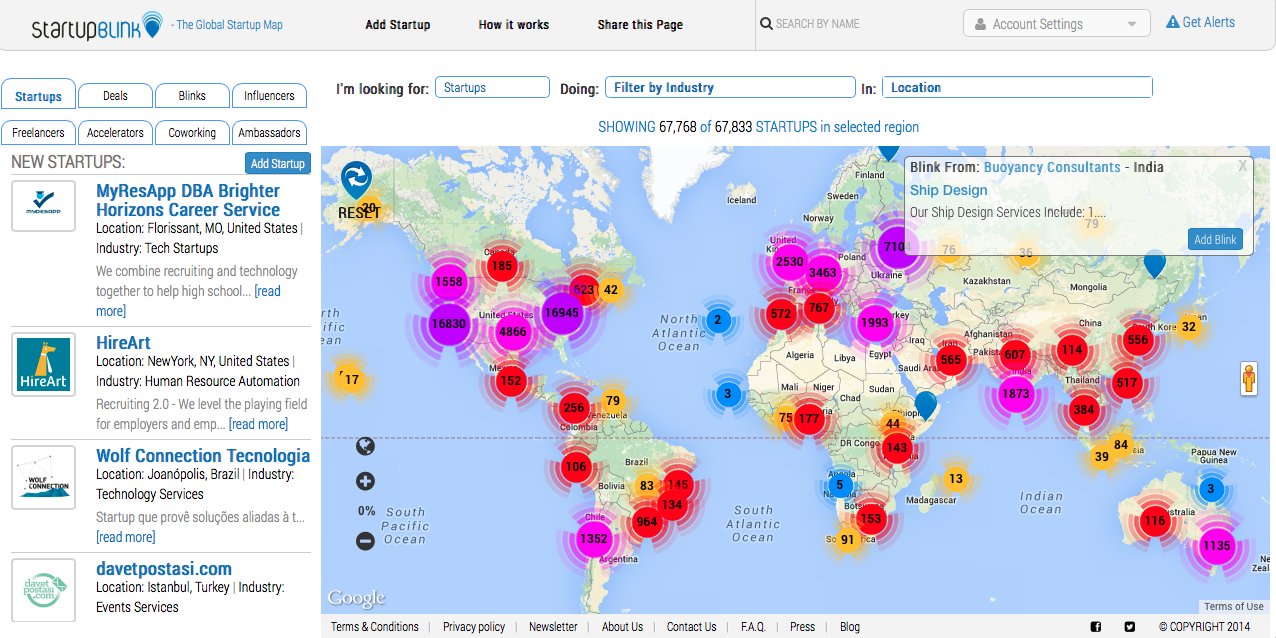The height and width of the screenshot is (638, 1276).
Task: Open the Twitter icon in footer
Action: click(1129, 627)
